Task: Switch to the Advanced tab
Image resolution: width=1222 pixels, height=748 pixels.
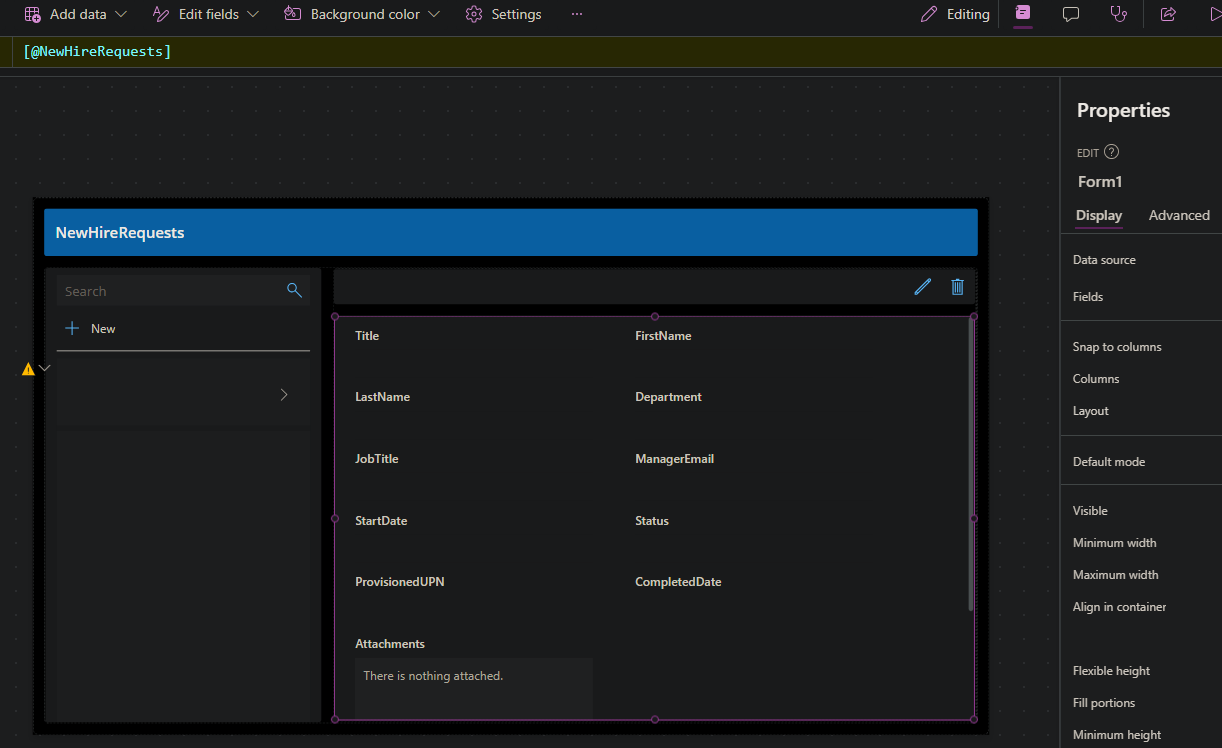Action: point(1179,215)
